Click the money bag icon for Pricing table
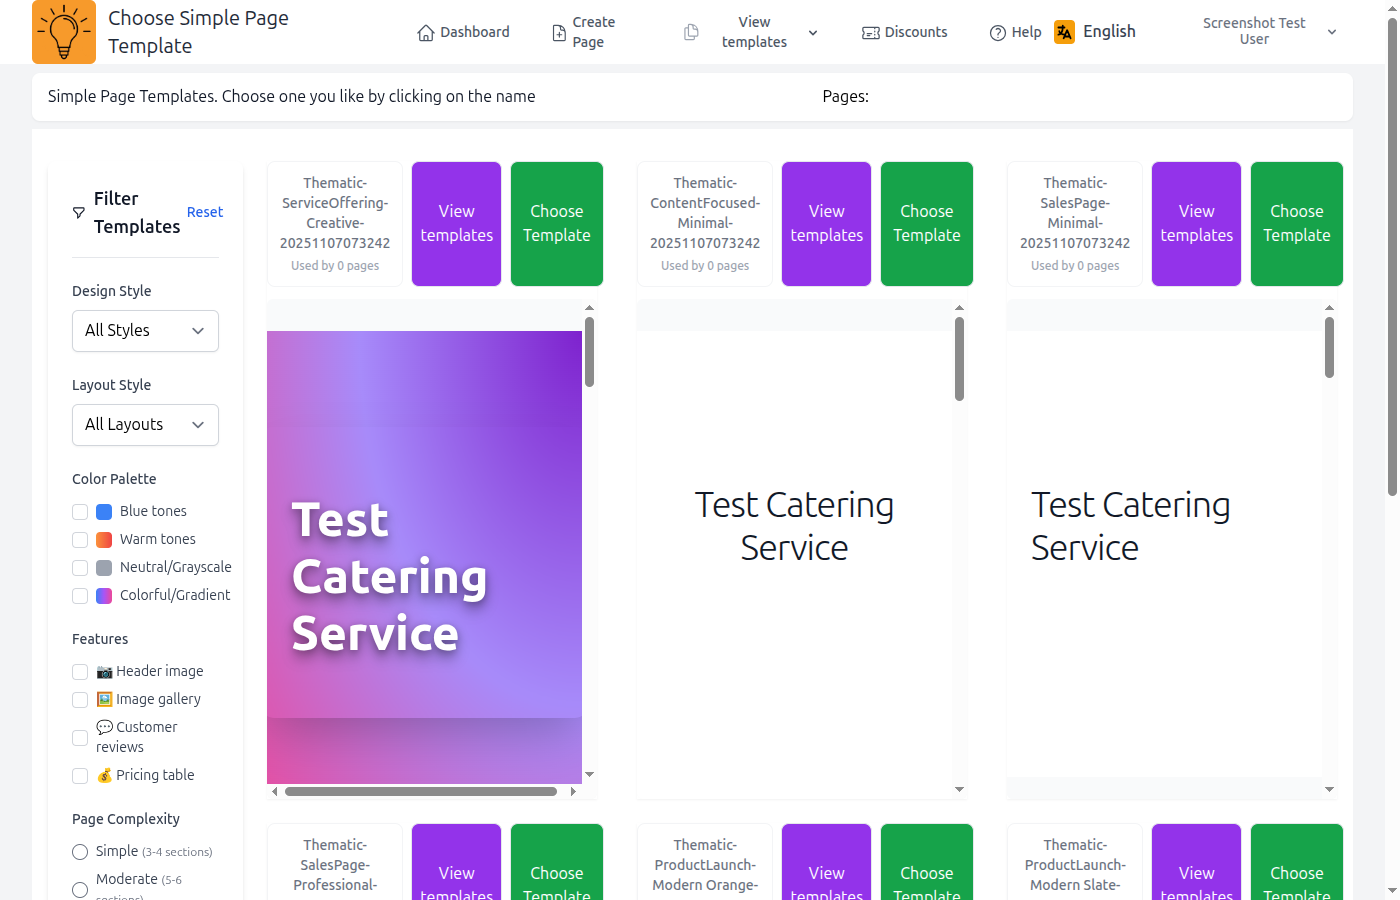 pos(104,775)
